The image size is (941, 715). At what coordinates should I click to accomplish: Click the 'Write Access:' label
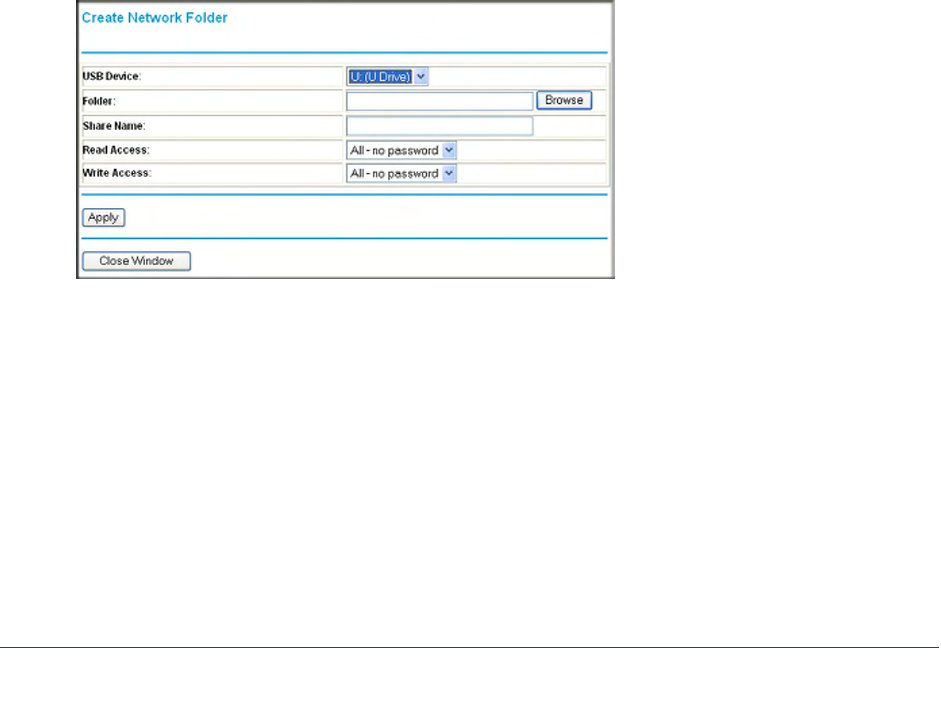(117, 173)
